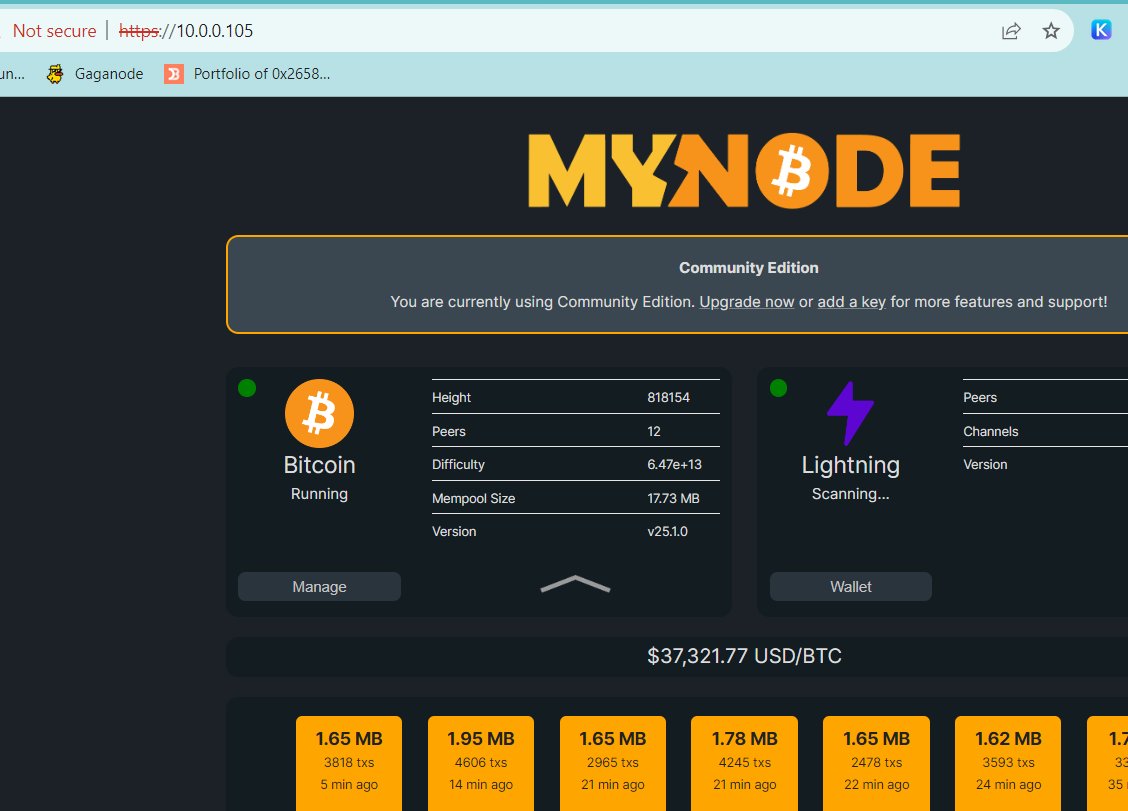This screenshot has height=811, width=1128.
Task: Click the Not secure site warning
Action: pyautogui.click(x=55, y=31)
